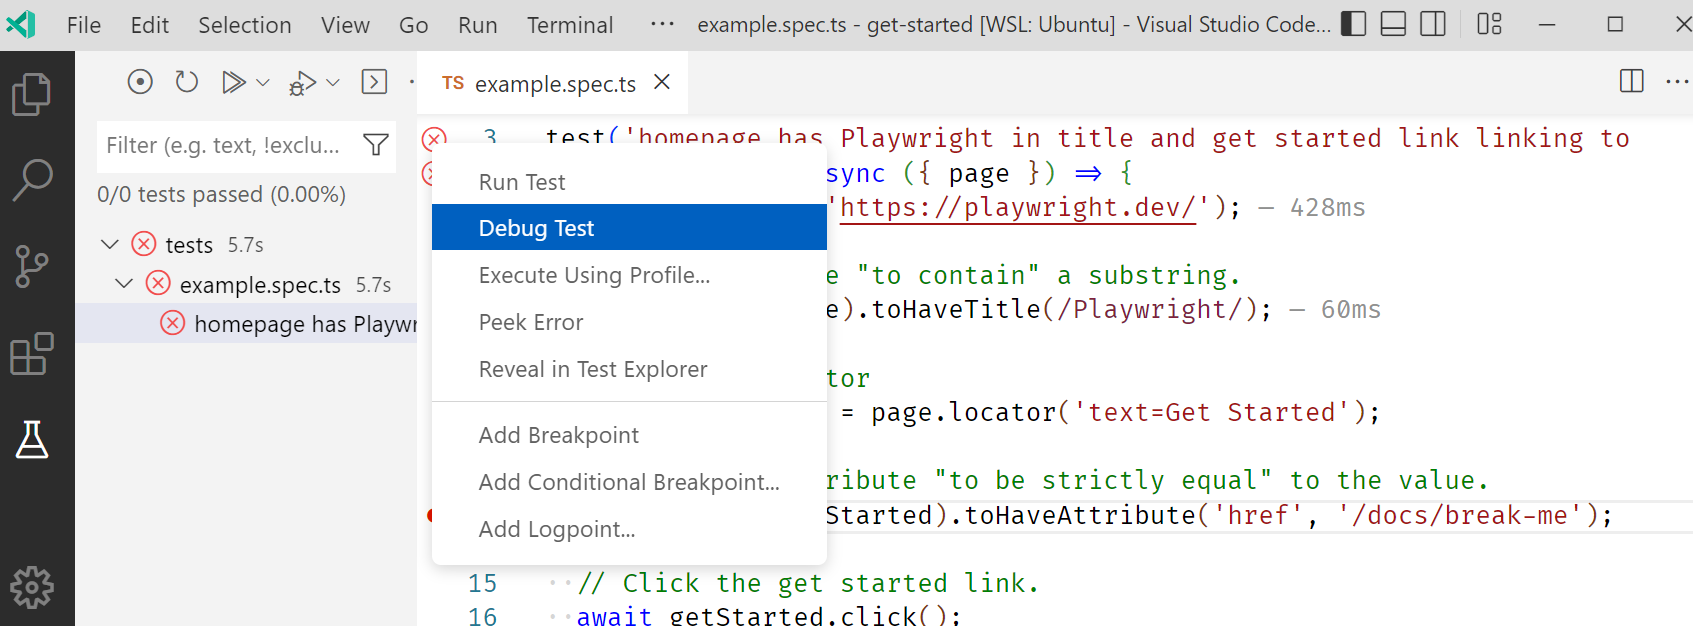This screenshot has width=1693, height=626.
Task: Click the '428ms' inline duration text
Action: pyautogui.click(x=1327, y=208)
